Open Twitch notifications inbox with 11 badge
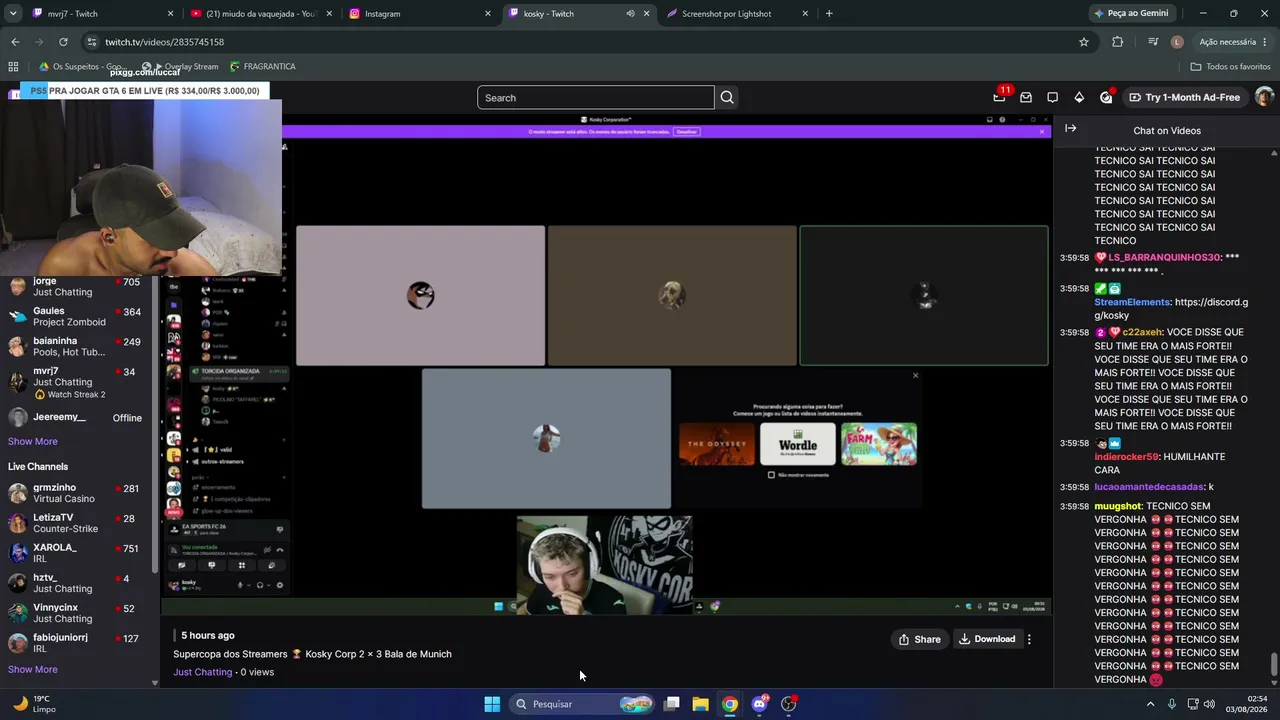 point(999,97)
